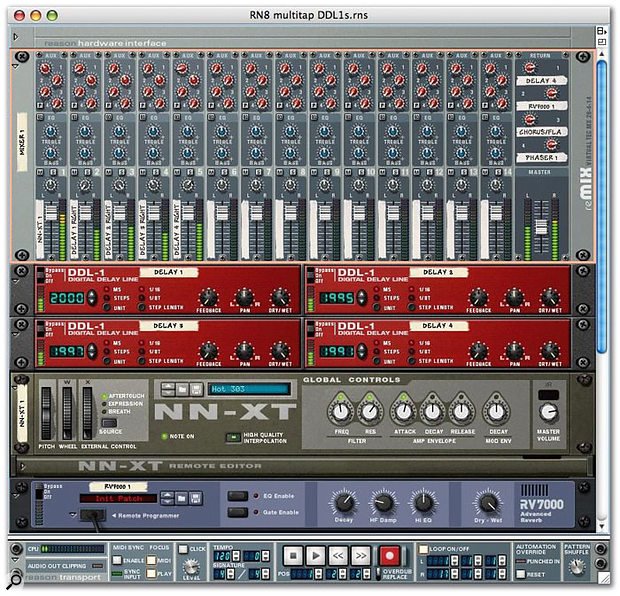
Task: Mute mixer channel 1
Action: pos(40,172)
